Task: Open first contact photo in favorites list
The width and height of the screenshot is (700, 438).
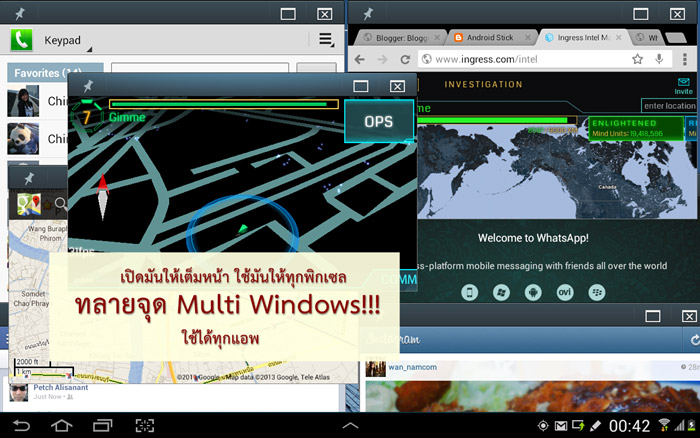Action: (x=23, y=101)
